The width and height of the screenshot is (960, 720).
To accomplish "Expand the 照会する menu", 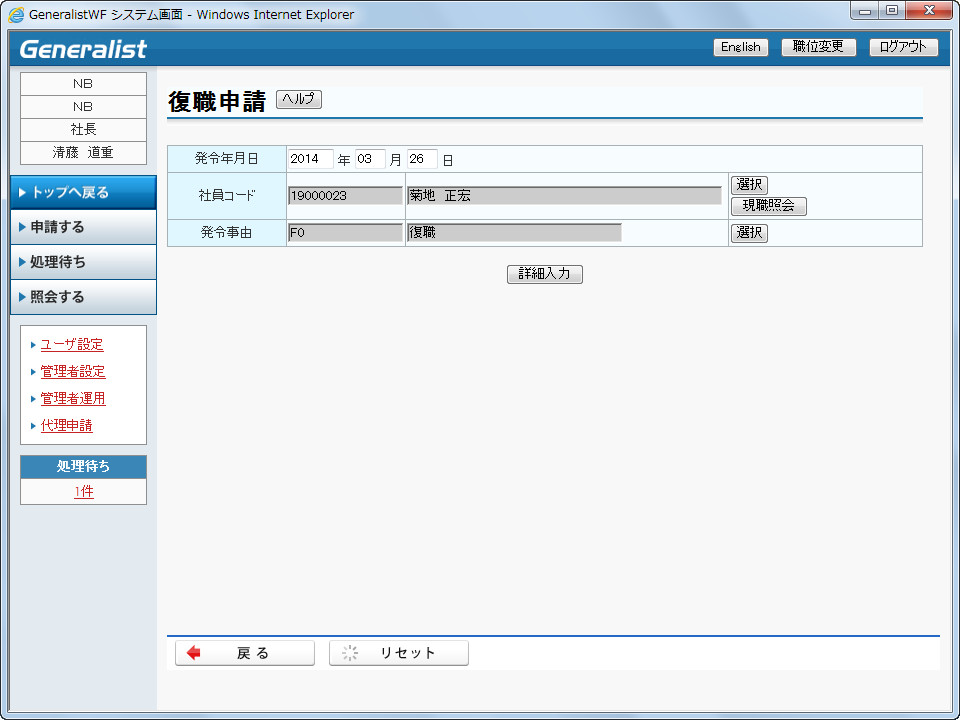I will point(83,297).
